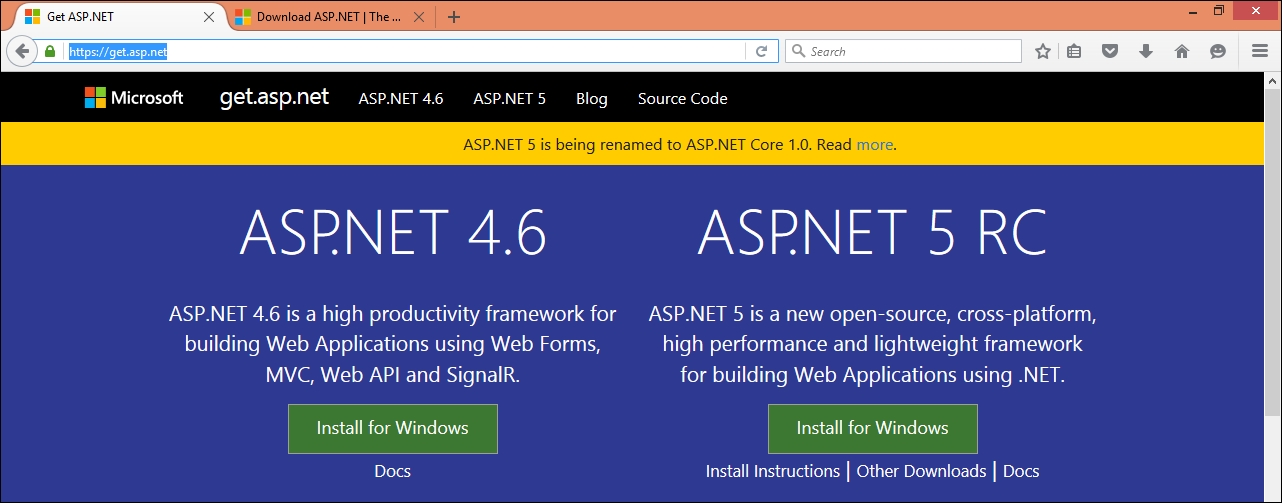The image size is (1282, 503).
Task: Follow the 'more' link in the yellow banner
Action: (874, 144)
